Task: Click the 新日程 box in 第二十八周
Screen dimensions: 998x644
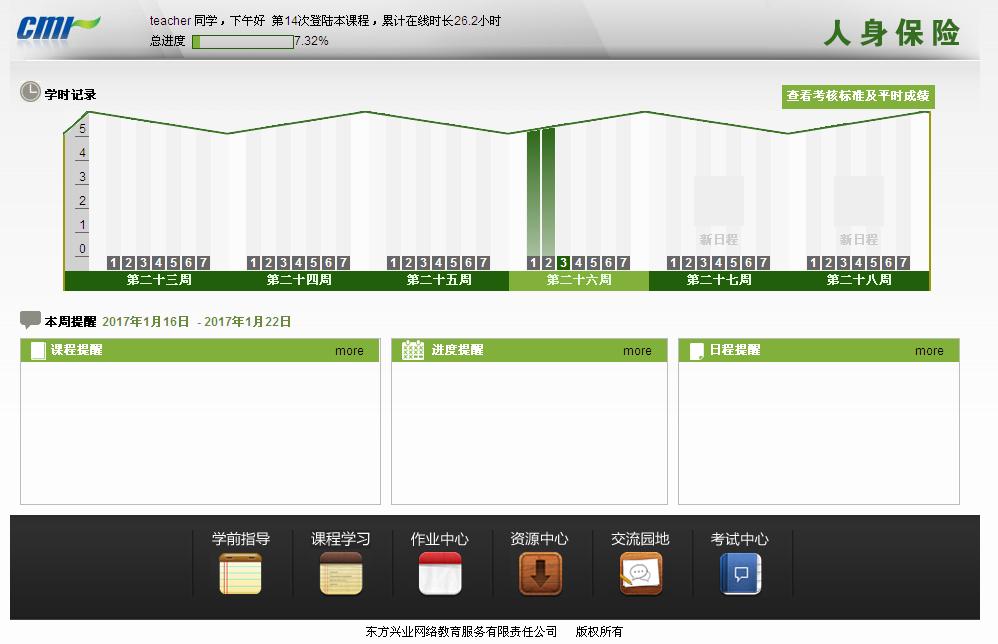Action: click(859, 211)
